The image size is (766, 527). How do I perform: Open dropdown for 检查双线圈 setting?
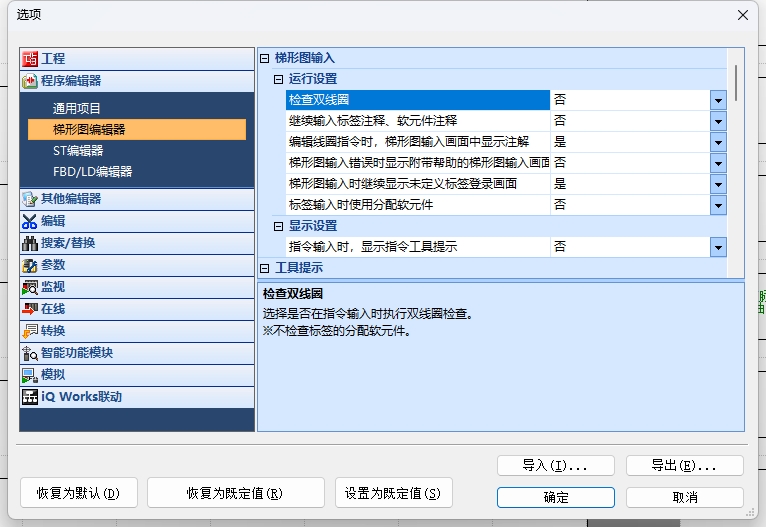pos(717,100)
